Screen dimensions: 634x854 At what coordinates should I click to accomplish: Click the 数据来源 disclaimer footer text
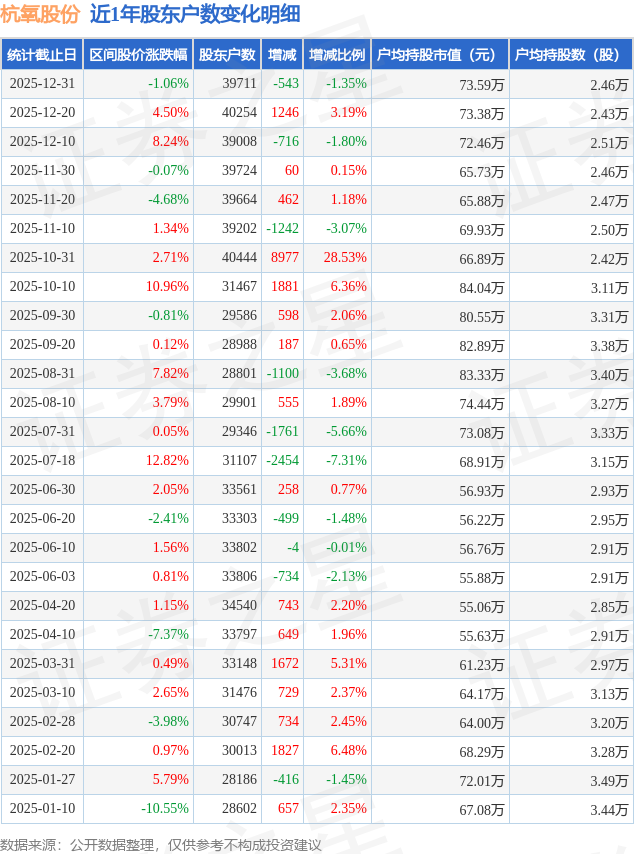tap(161, 845)
